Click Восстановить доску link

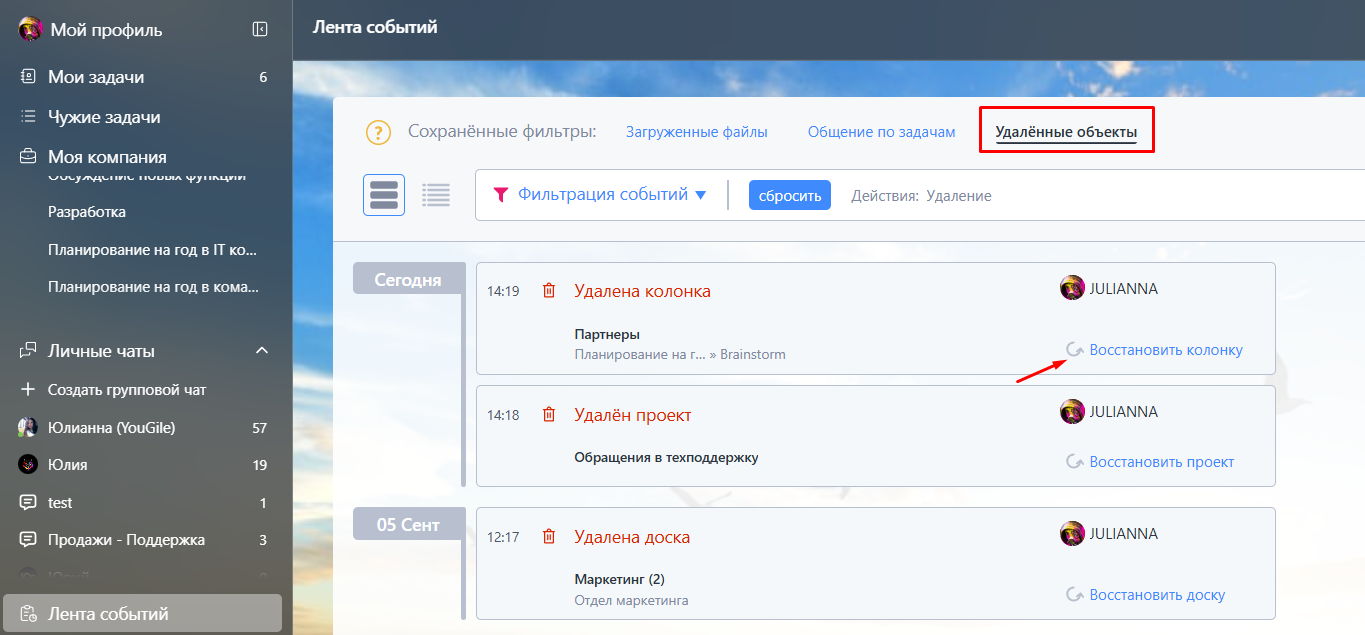[1157, 595]
